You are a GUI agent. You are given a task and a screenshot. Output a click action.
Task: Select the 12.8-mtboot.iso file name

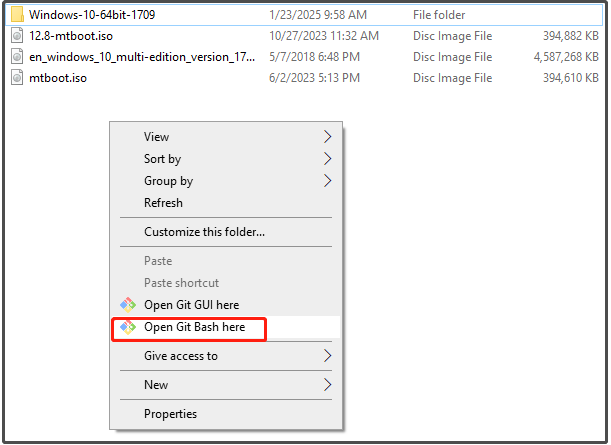pos(71,36)
